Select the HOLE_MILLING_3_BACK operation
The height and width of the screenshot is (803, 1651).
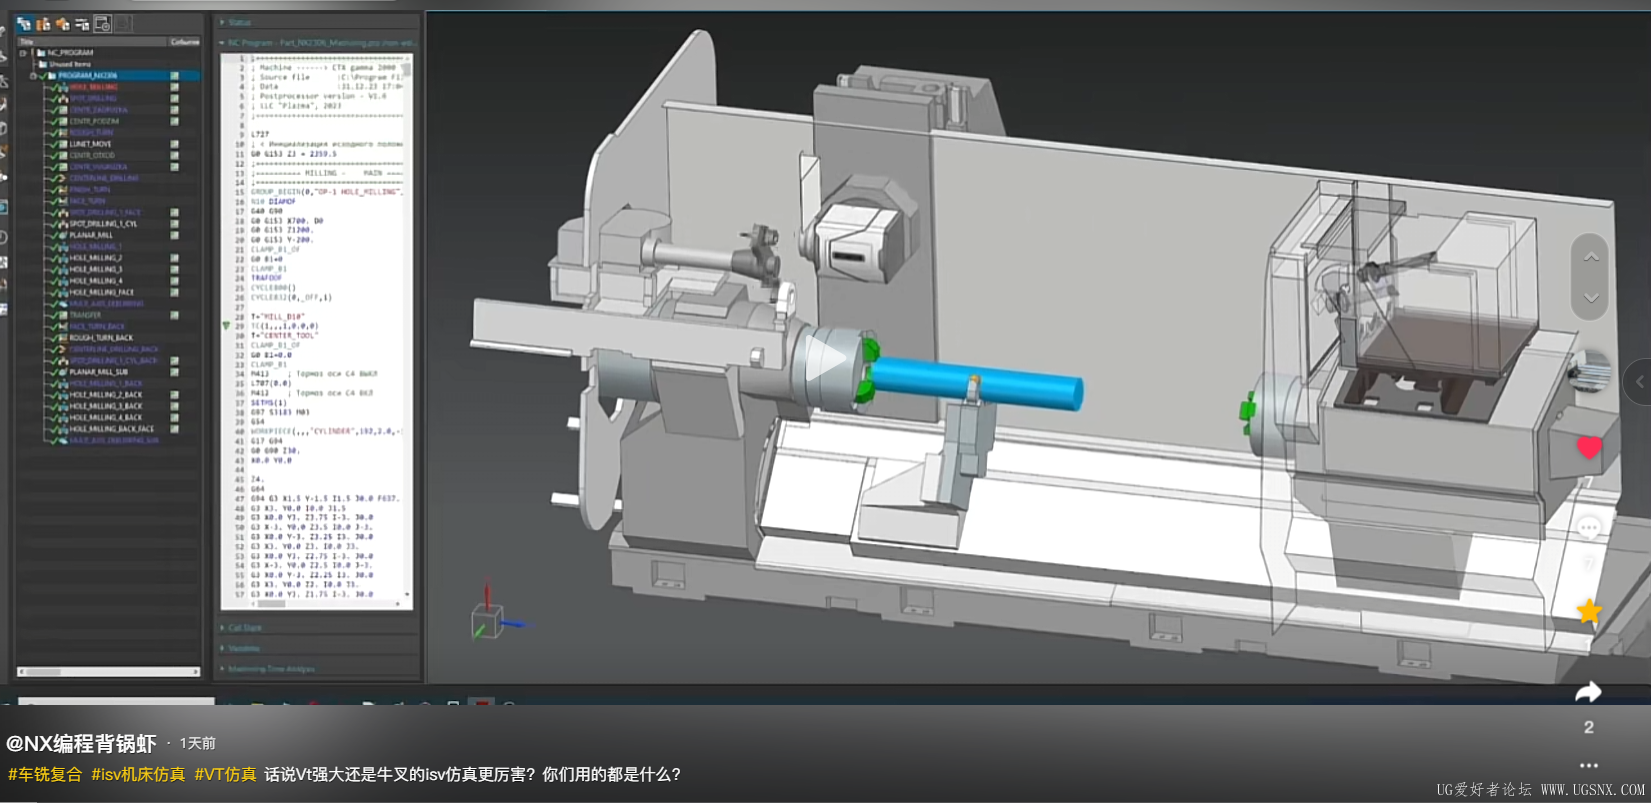[x=105, y=406]
